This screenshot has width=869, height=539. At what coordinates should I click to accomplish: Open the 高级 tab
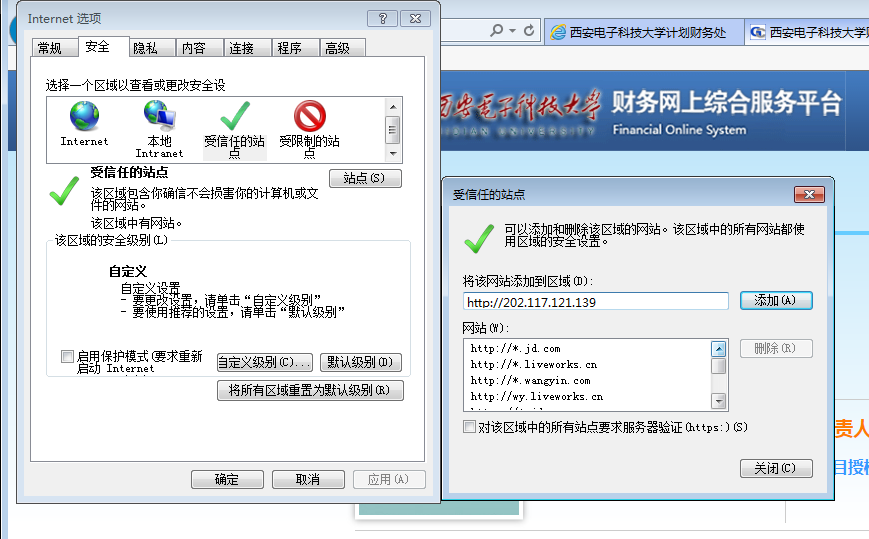point(337,48)
